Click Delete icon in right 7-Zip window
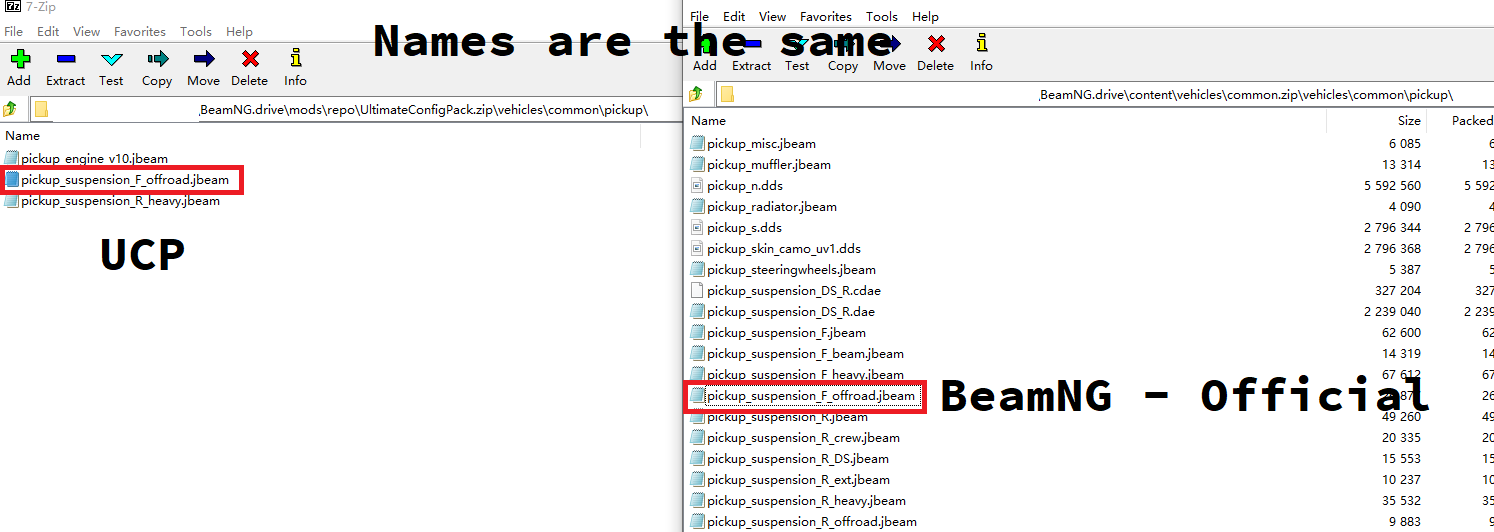This screenshot has height=532, width=1494. (936, 44)
